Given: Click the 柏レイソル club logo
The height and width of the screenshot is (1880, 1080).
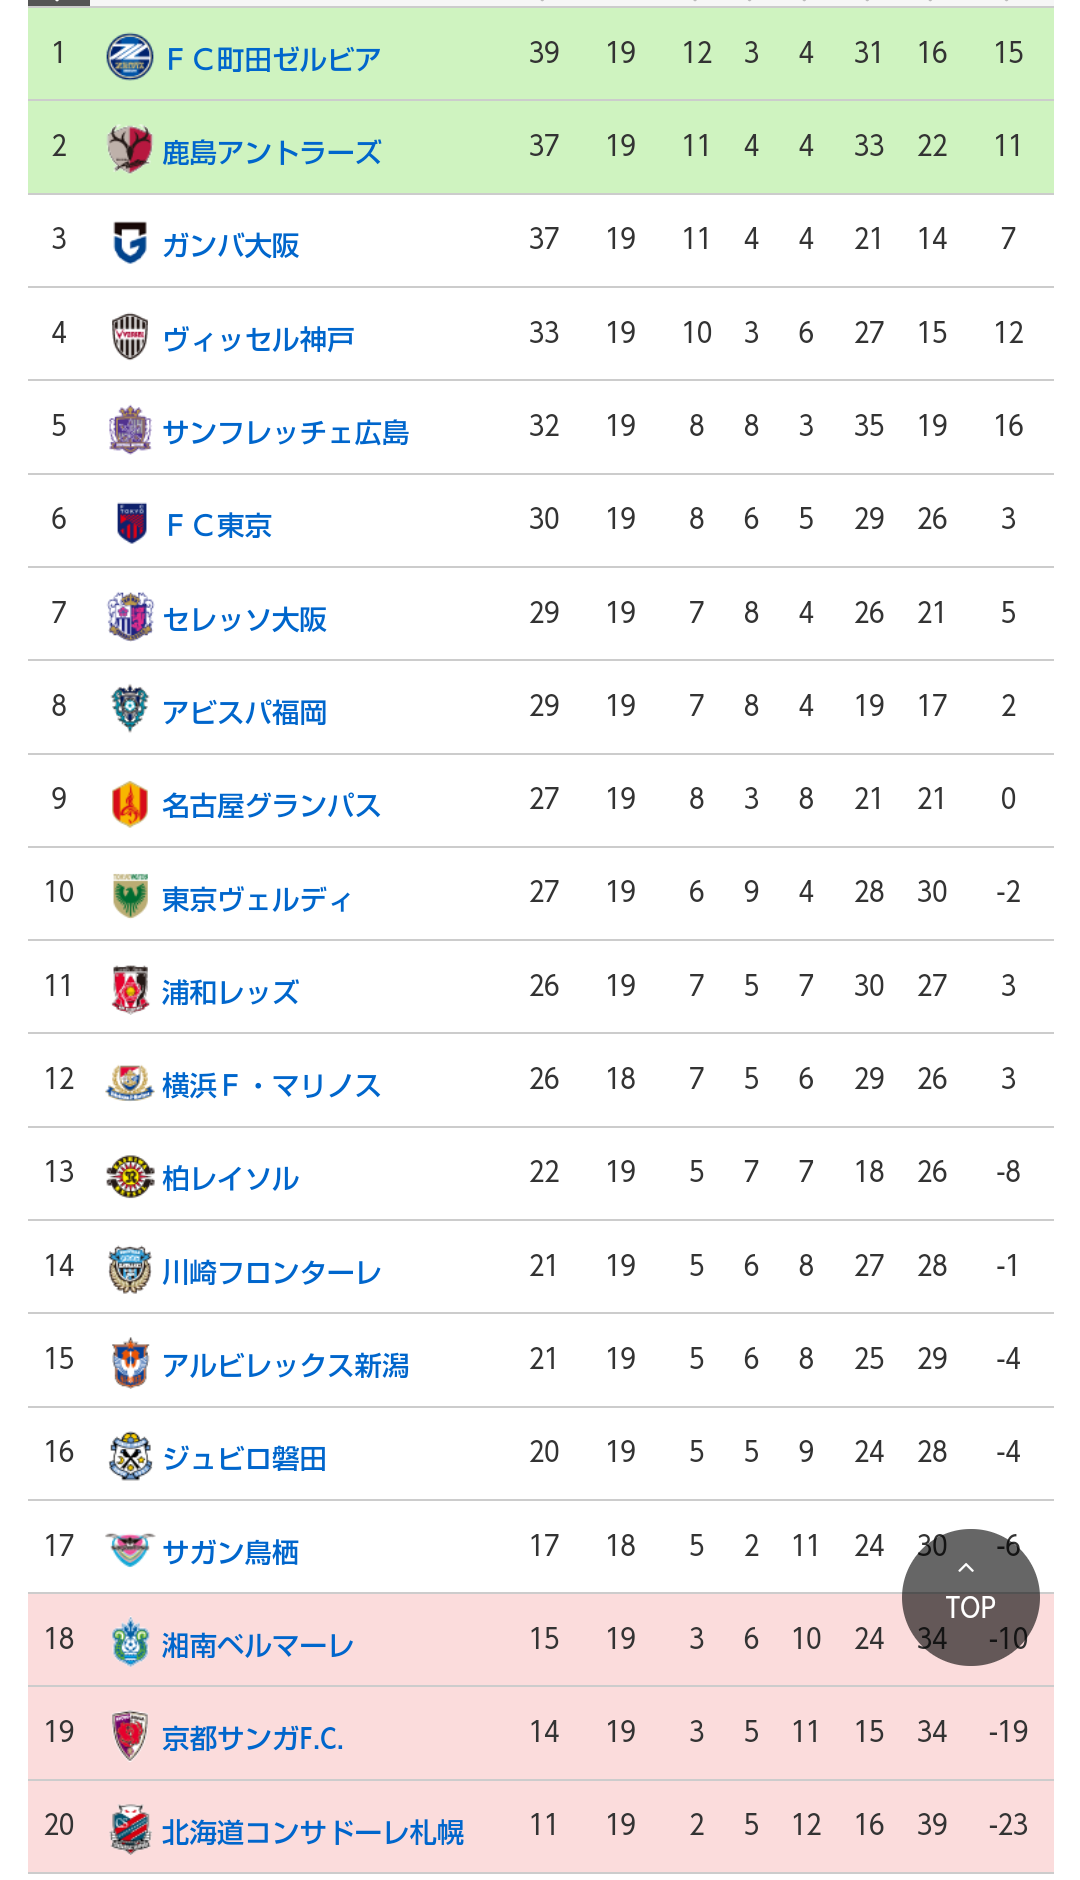Looking at the screenshot, I should click(130, 1176).
